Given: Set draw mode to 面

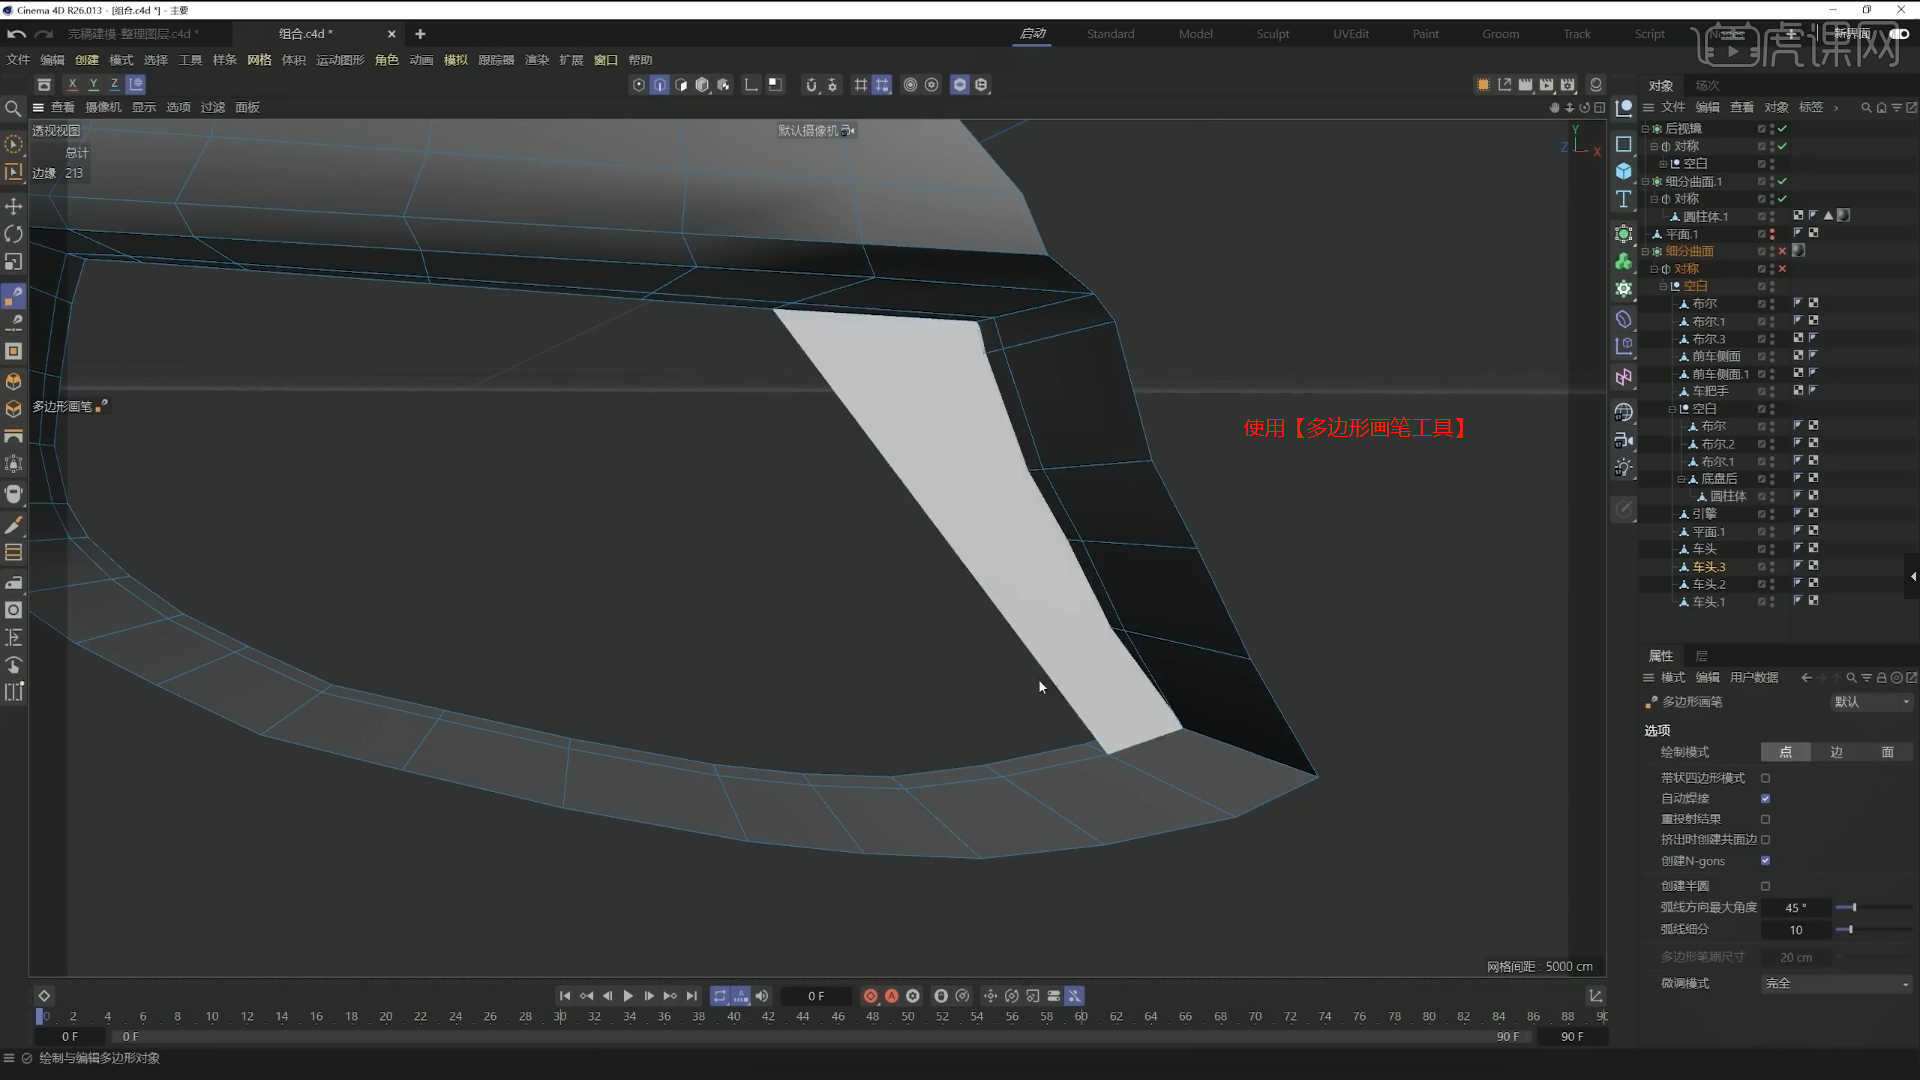Looking at the screenshot, I should [1887, 752].
